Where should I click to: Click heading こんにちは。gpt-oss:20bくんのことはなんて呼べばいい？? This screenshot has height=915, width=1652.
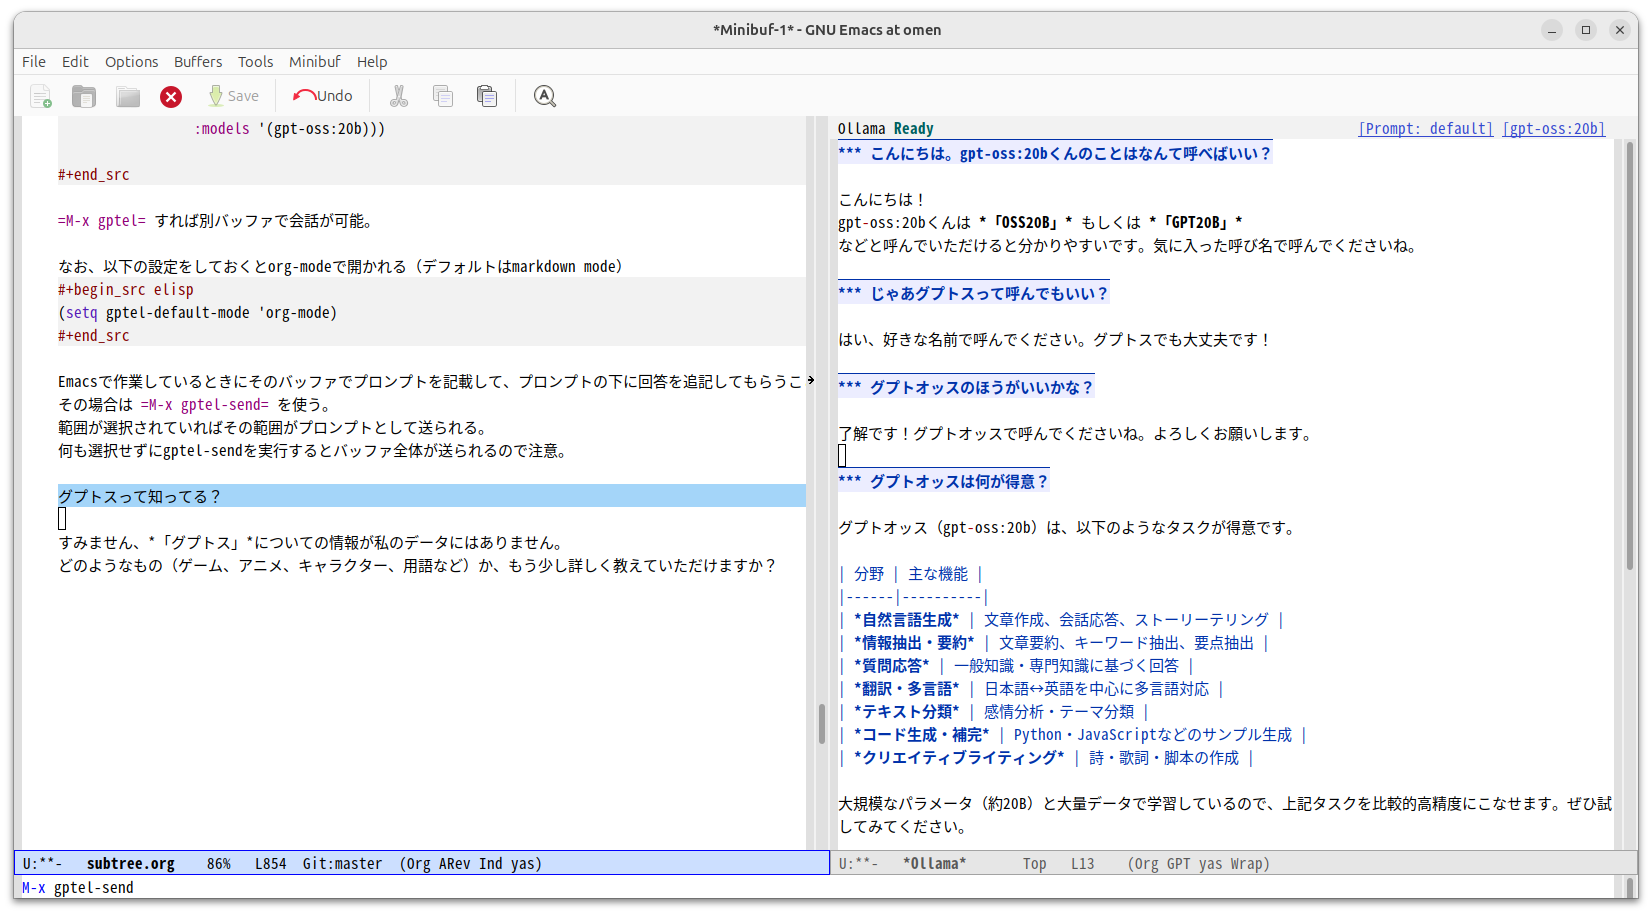point(1055,154)
